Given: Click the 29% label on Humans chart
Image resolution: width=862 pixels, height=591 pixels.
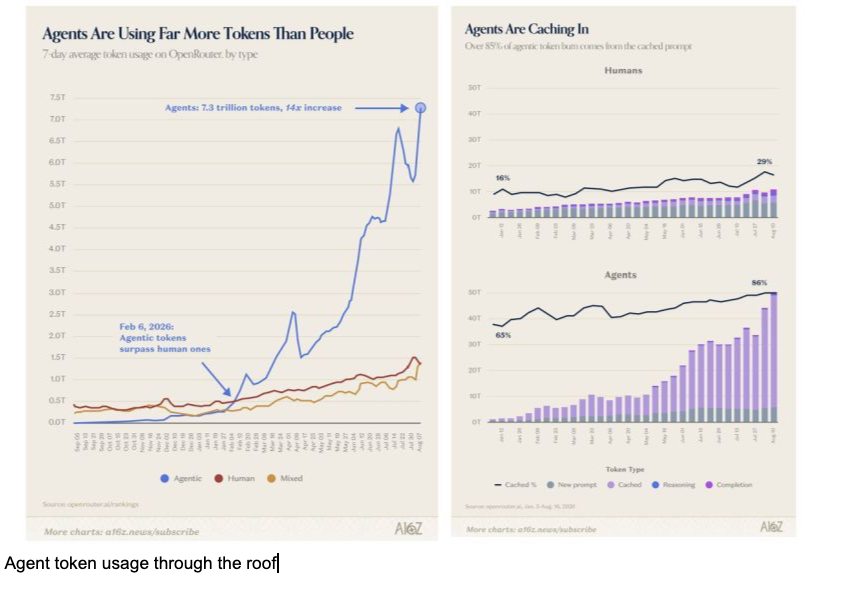Looking at the screenshot, I should (x=764, y=162).
